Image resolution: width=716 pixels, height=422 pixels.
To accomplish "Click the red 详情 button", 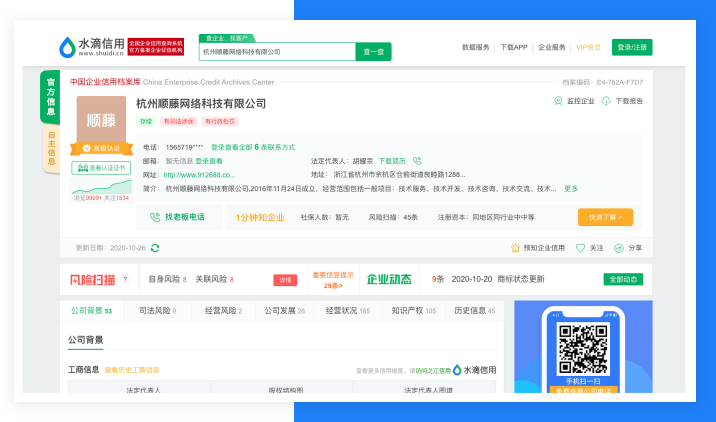I will tap(285, 280).
